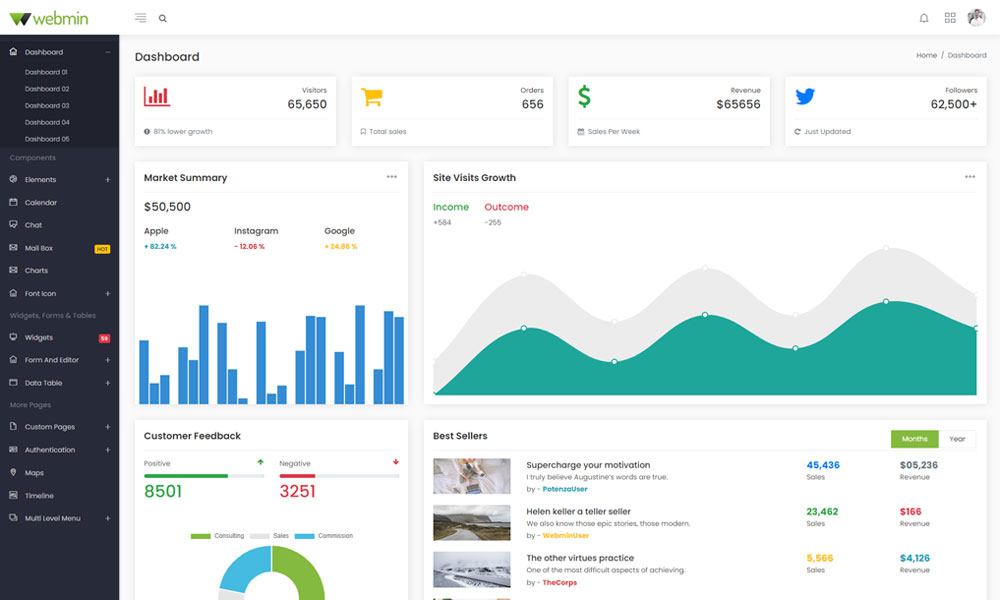
Task: Open Dashboard 03 in the sidebar
Action: pos(47,105)
